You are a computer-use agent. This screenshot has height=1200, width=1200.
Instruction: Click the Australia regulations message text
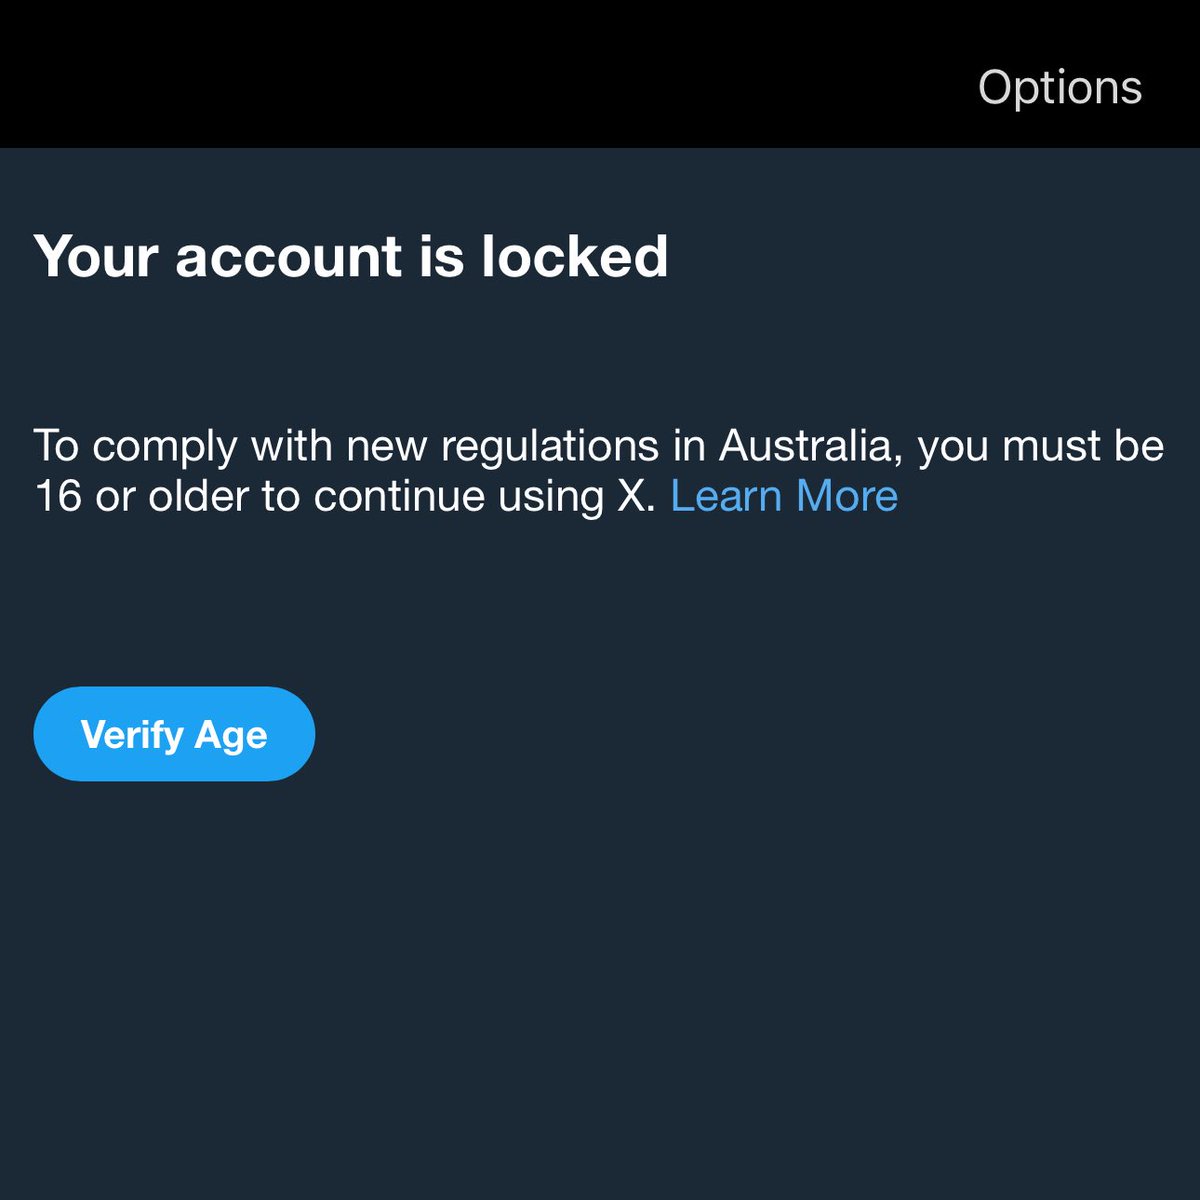(599, 471)
